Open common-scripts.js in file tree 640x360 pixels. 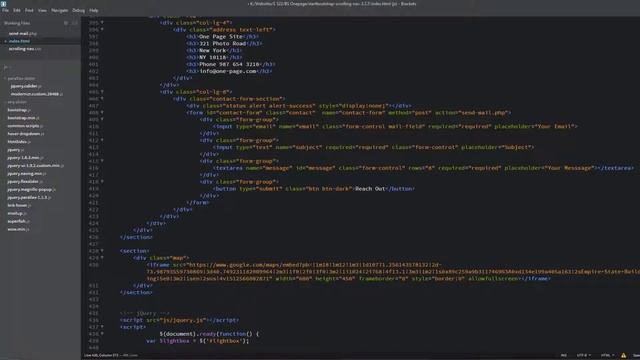coord(25,126)
